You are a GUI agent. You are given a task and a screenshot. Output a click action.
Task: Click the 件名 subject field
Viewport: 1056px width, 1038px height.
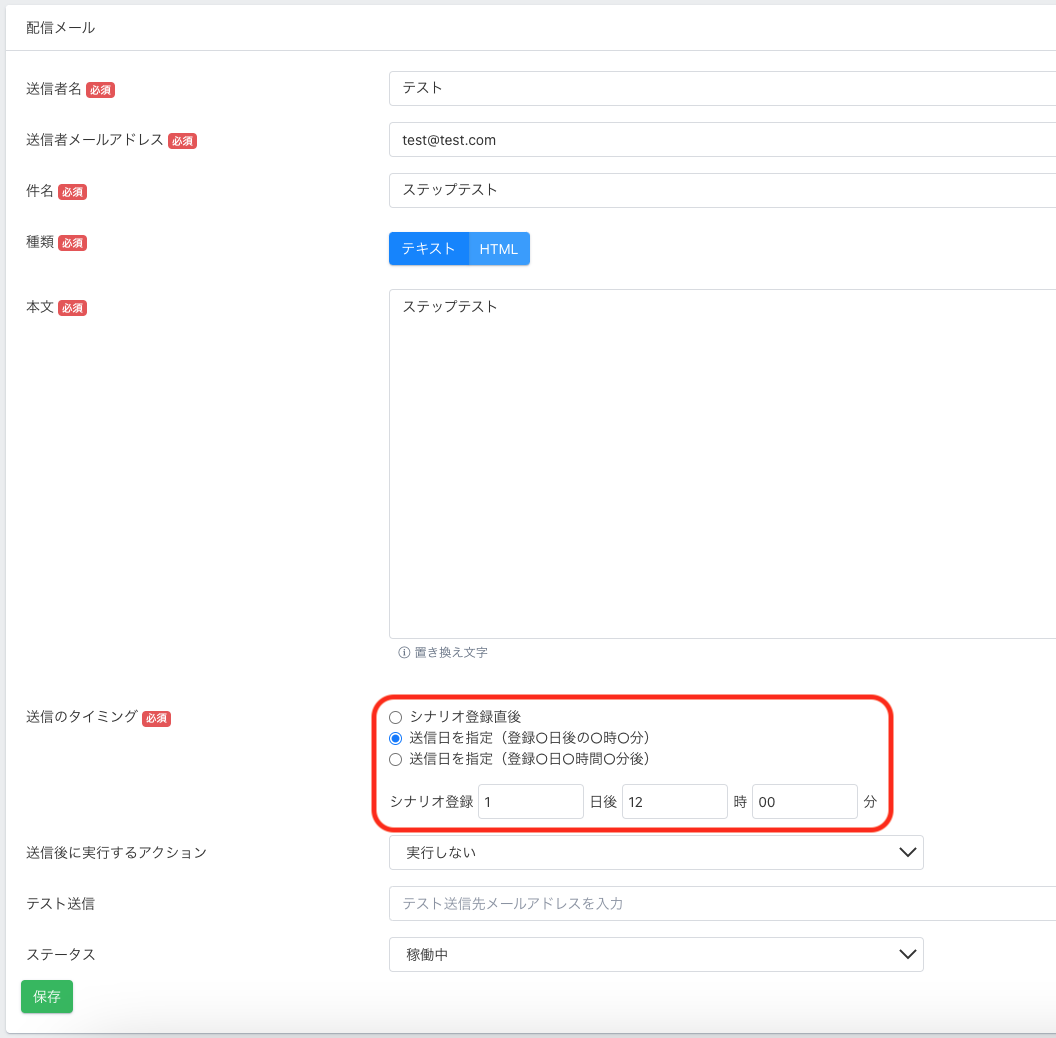pos(720,191)
